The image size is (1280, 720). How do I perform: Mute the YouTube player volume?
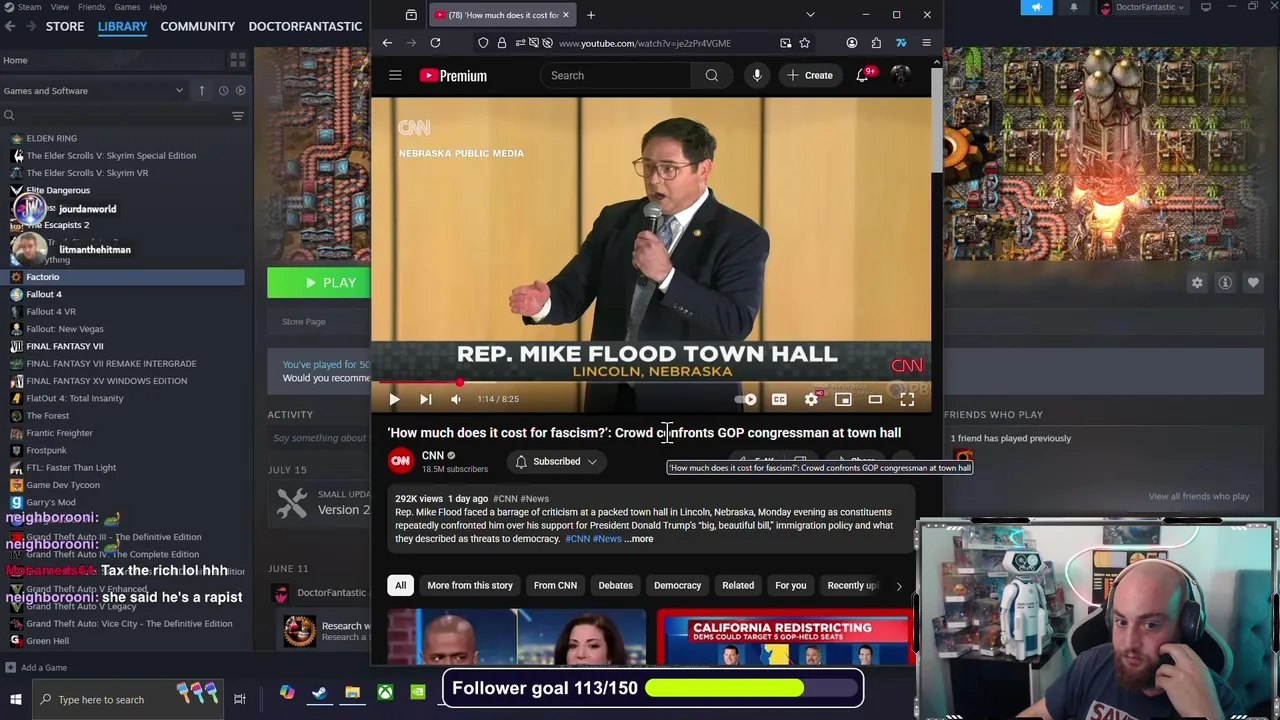pos(456,399)
